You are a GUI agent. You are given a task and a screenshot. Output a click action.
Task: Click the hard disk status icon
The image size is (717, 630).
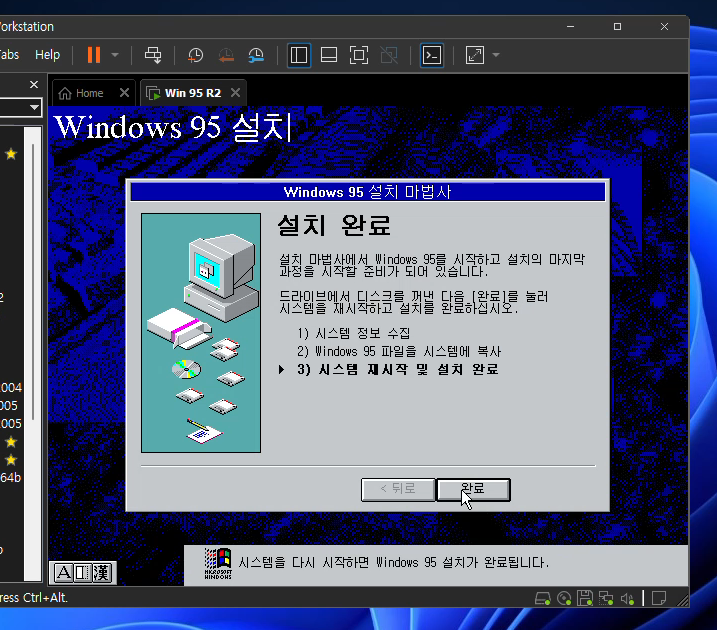click(x=543, y=598)
